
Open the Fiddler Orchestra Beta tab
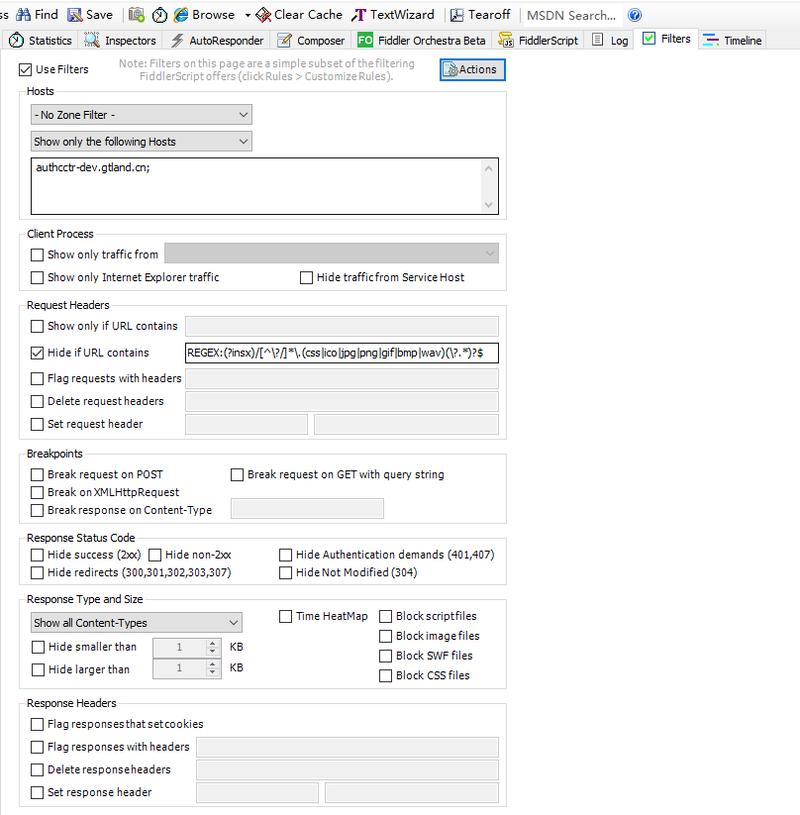click(x=421, y=40)
